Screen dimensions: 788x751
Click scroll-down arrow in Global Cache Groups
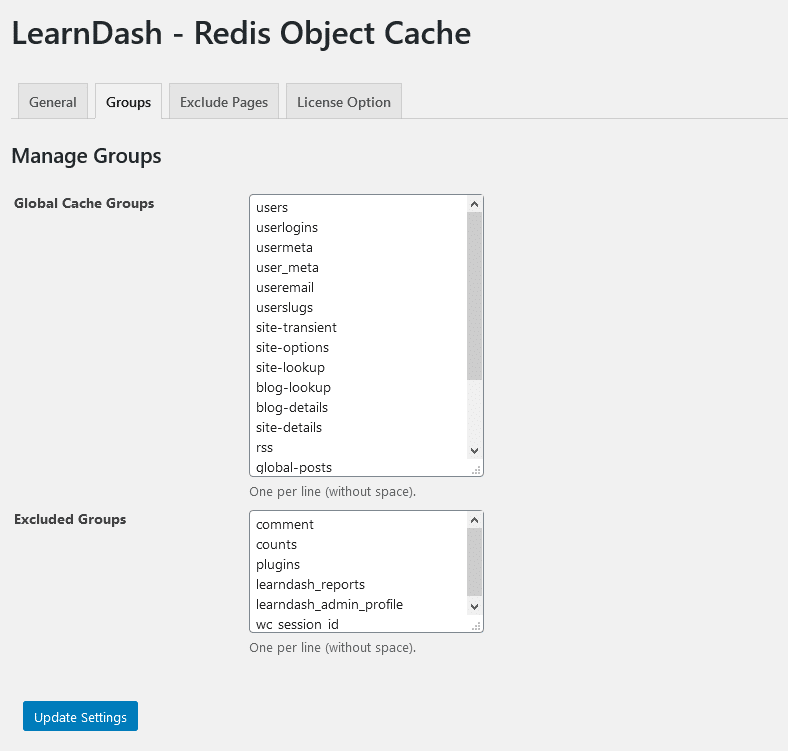[474, 450]
